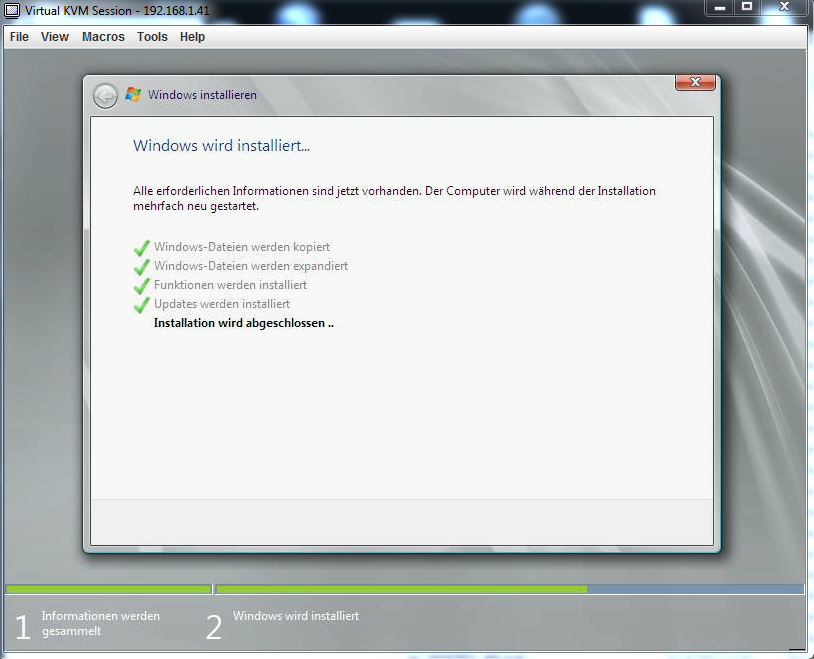
Task: Select text 'Windows-Dateien werden expandiert'
Action: (x=251, y=266)
